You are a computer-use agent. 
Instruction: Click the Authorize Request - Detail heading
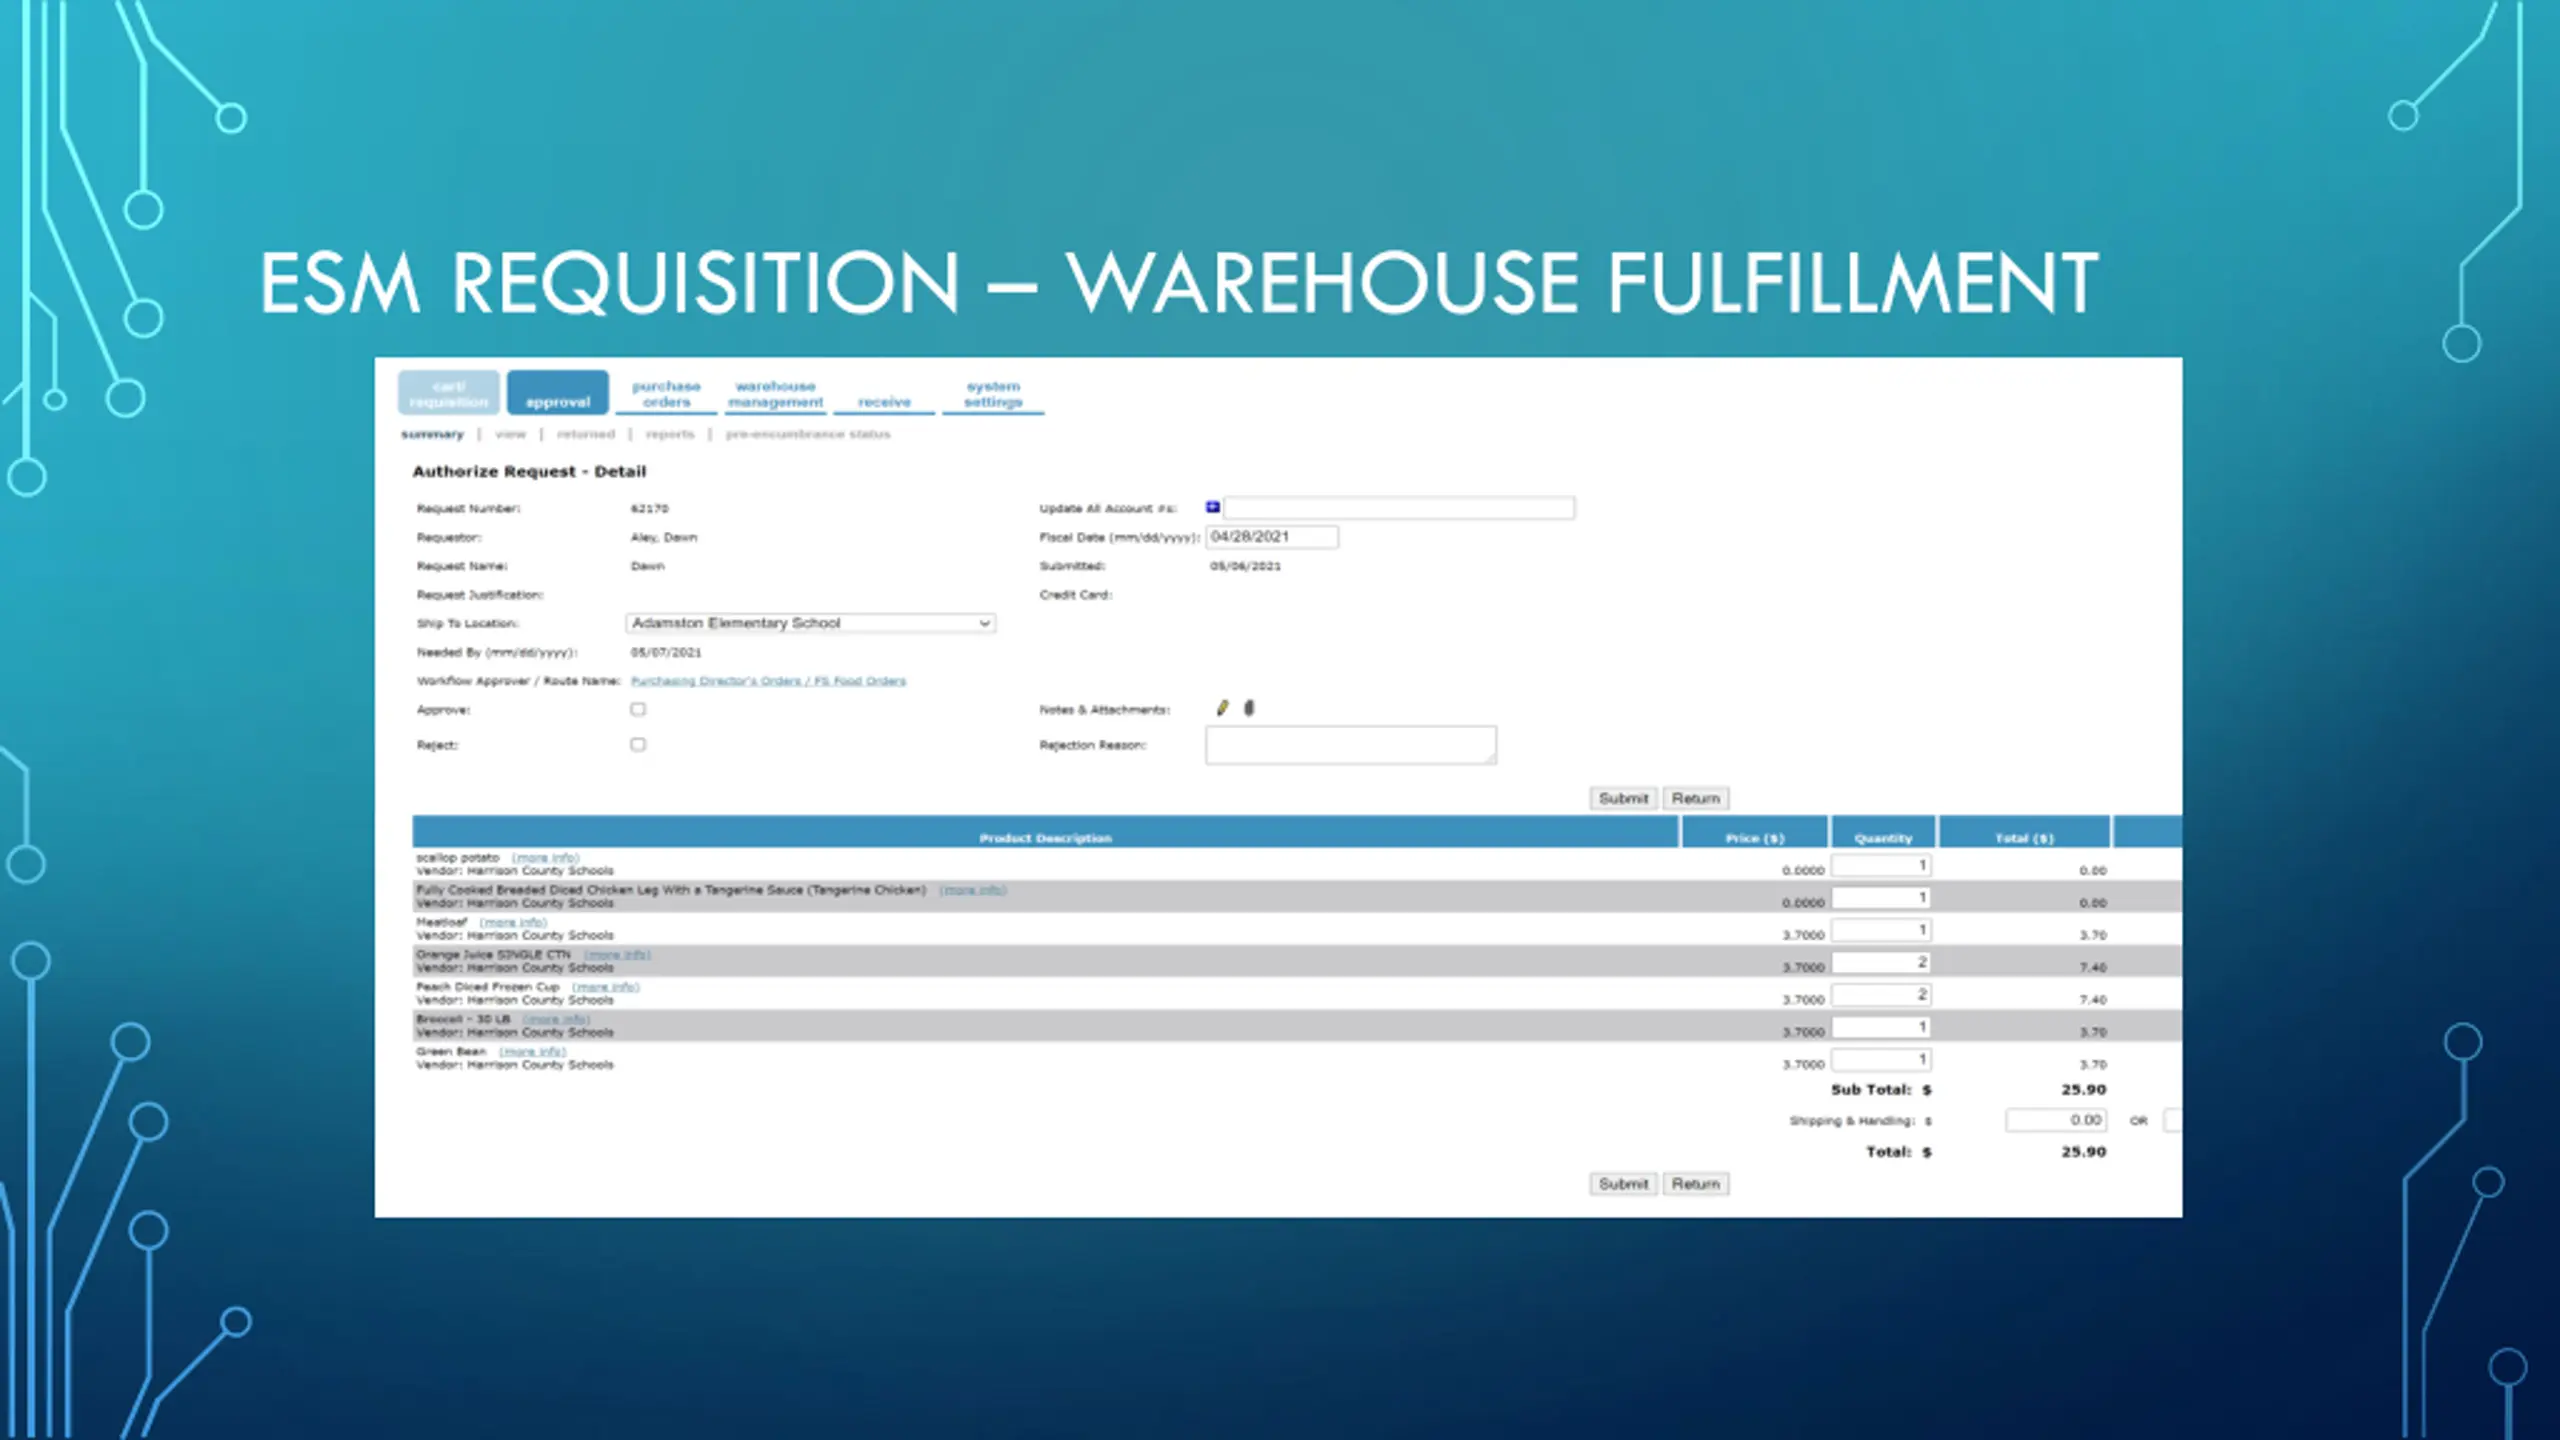tap(529, 471)
